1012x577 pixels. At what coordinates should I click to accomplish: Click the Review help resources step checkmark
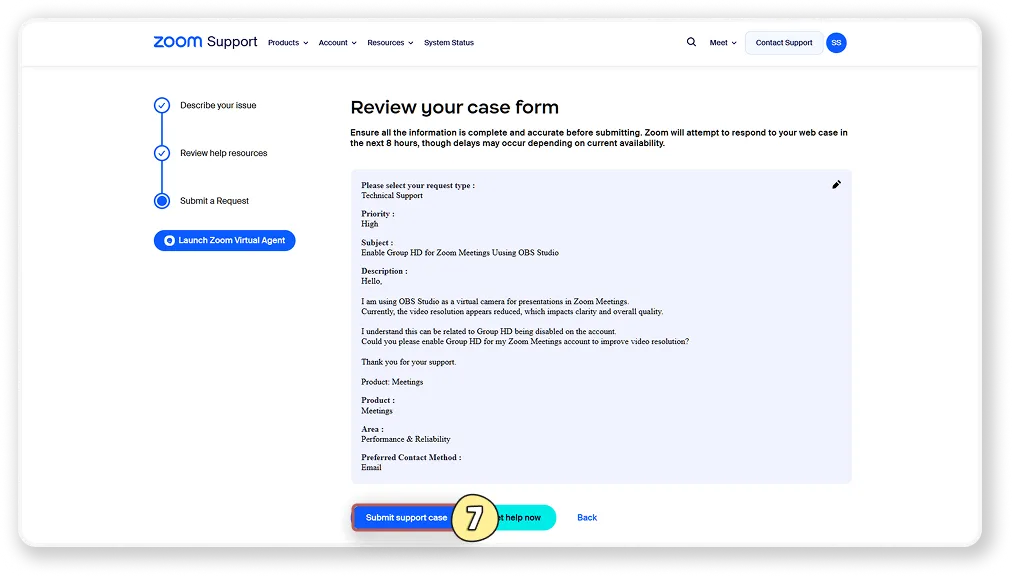point(162,153)
